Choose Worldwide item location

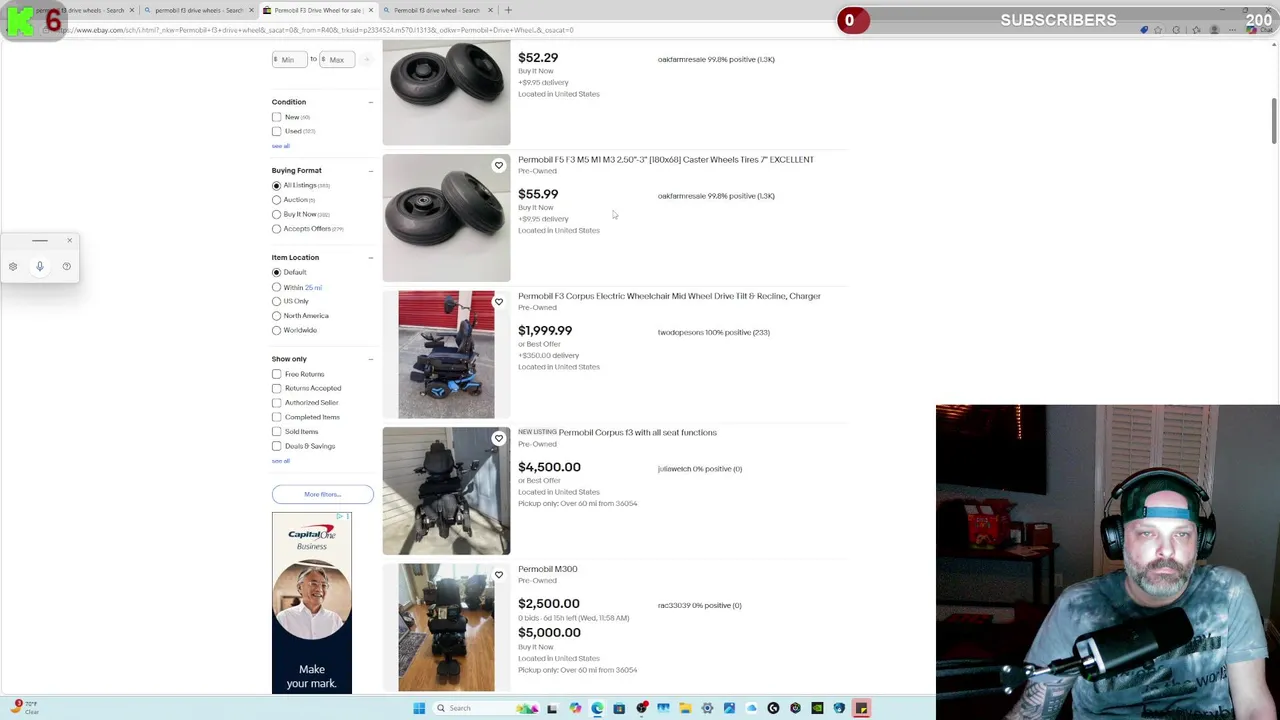pyautogui.click(x=277, y=330)
